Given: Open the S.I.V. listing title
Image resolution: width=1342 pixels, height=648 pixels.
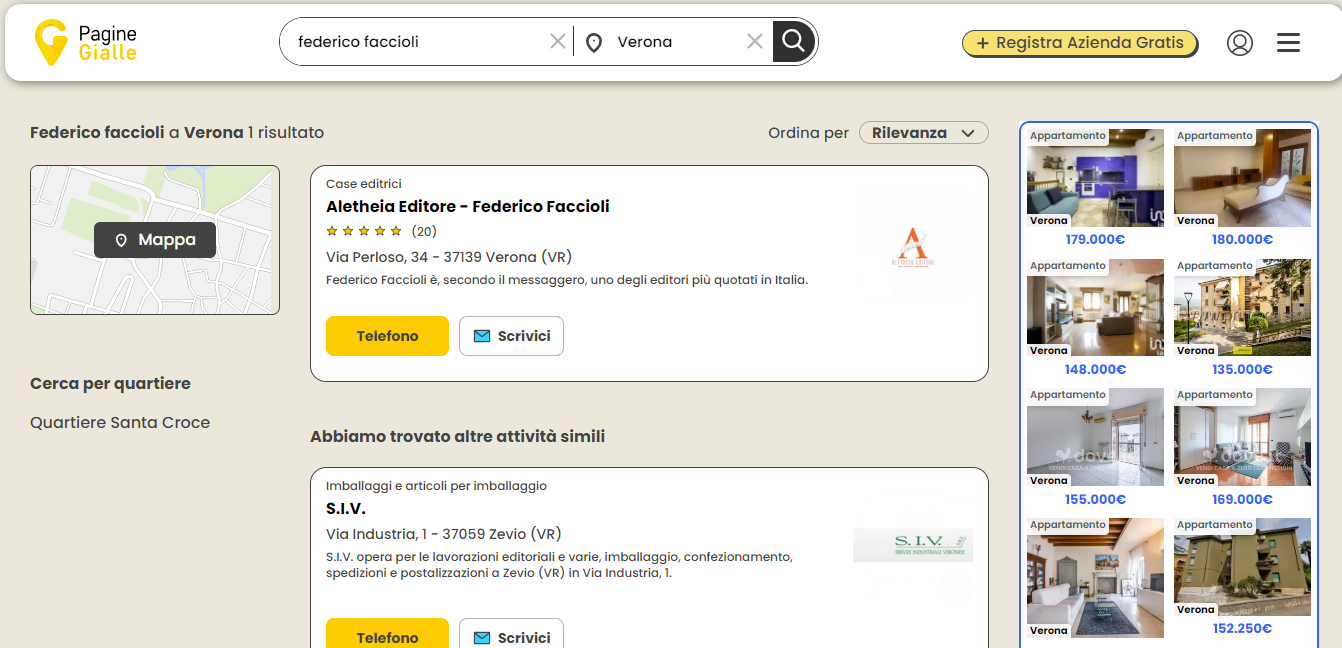Looking at the screenshot, I should pyautogui.click(x=346, y=509).
